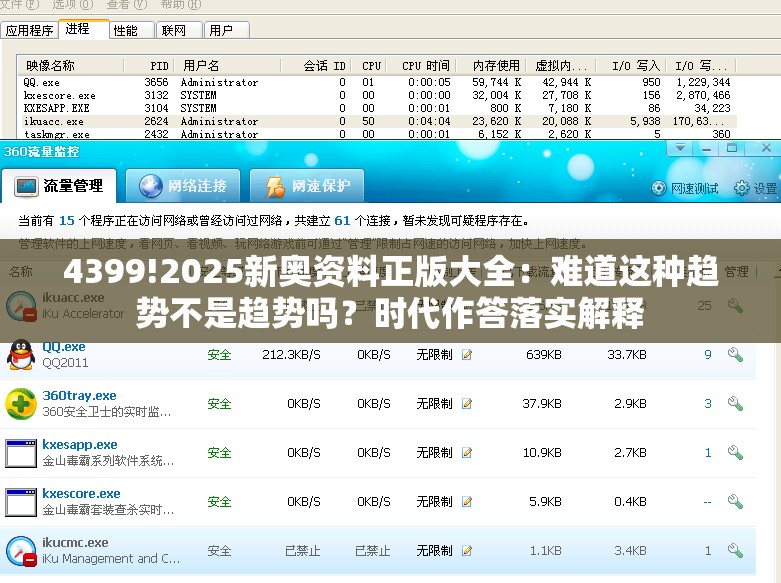Click the 212.3KB/S download speed of QQ.exe
This screenshot has height=583, width=781.
[x=291, y=355]
